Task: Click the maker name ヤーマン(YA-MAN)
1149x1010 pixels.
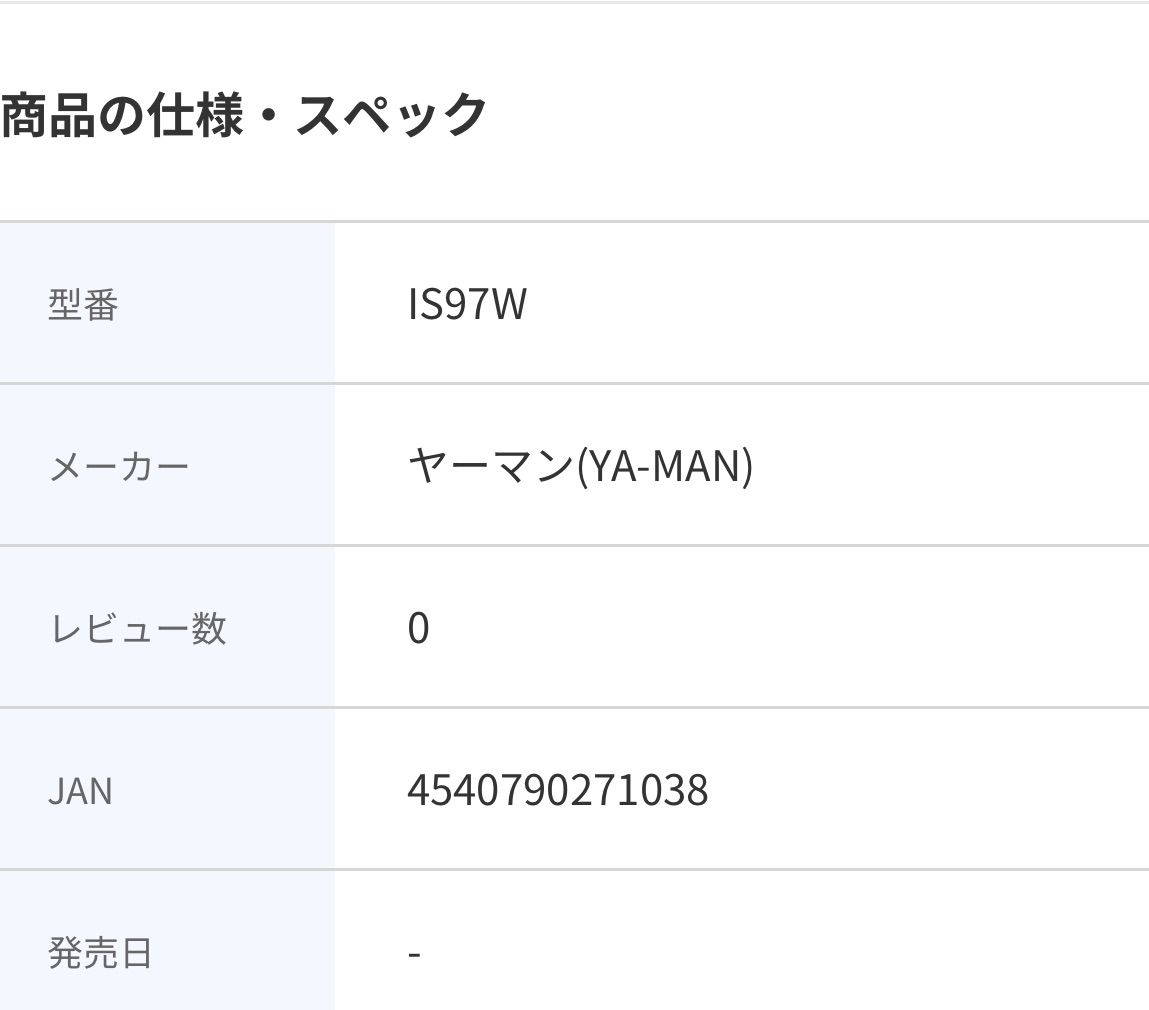Action: 580,467
